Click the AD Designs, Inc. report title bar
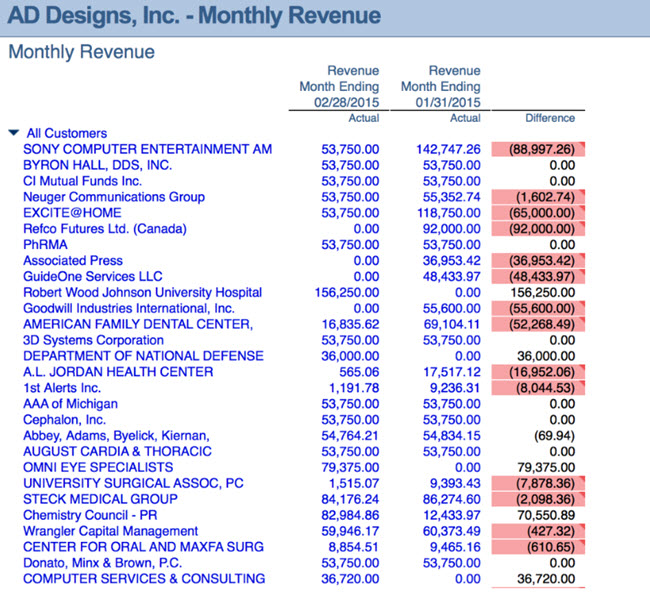 193,16
